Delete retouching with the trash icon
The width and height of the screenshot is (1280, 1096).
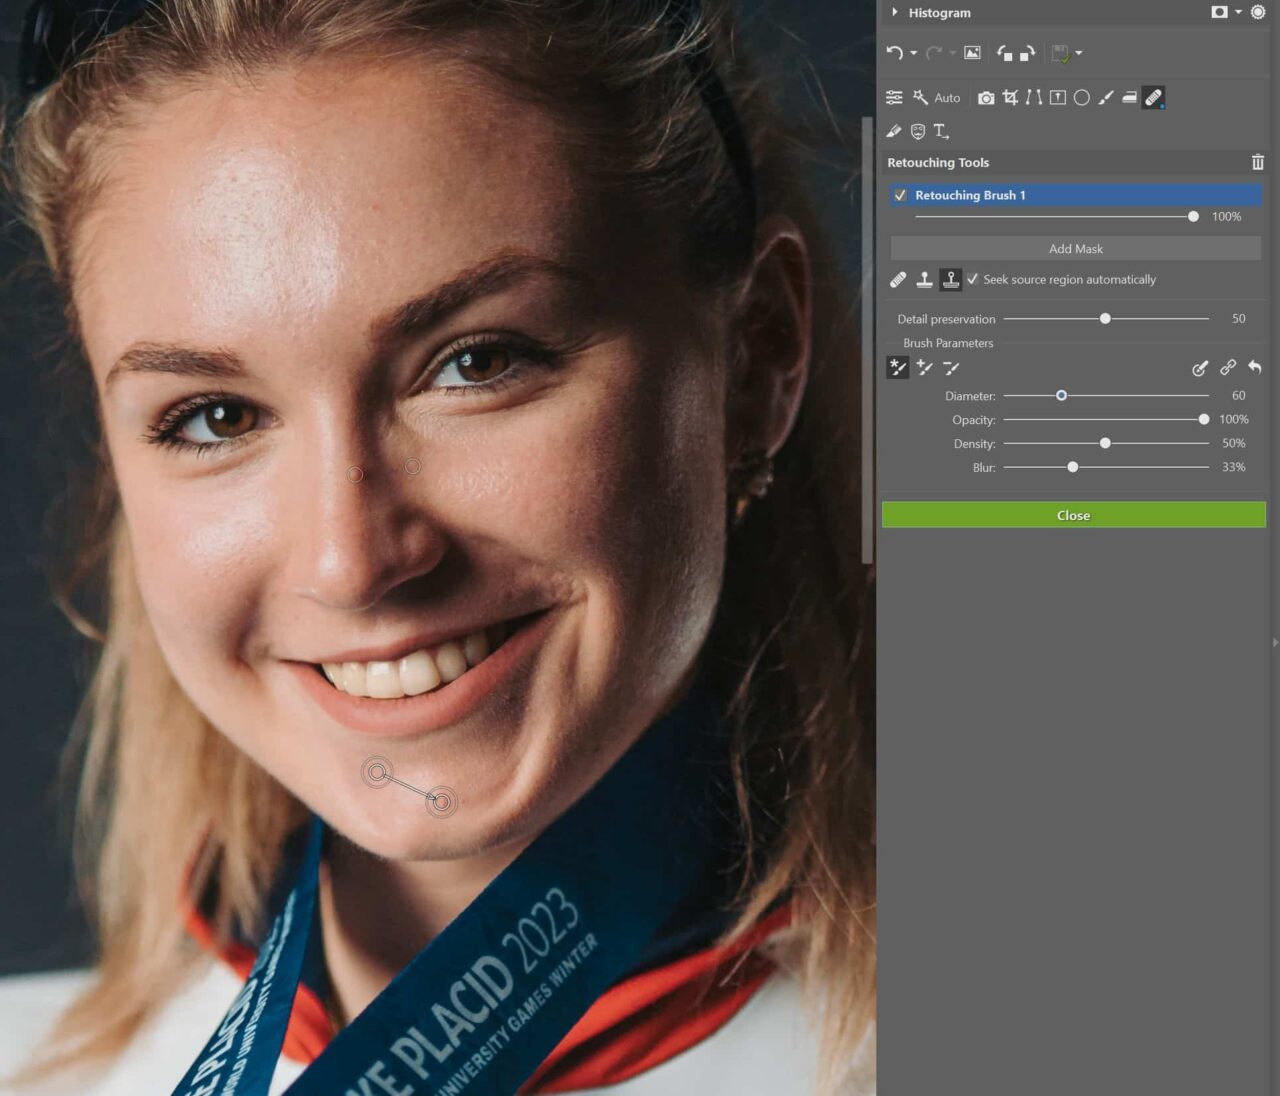[x=1257, y=162]
